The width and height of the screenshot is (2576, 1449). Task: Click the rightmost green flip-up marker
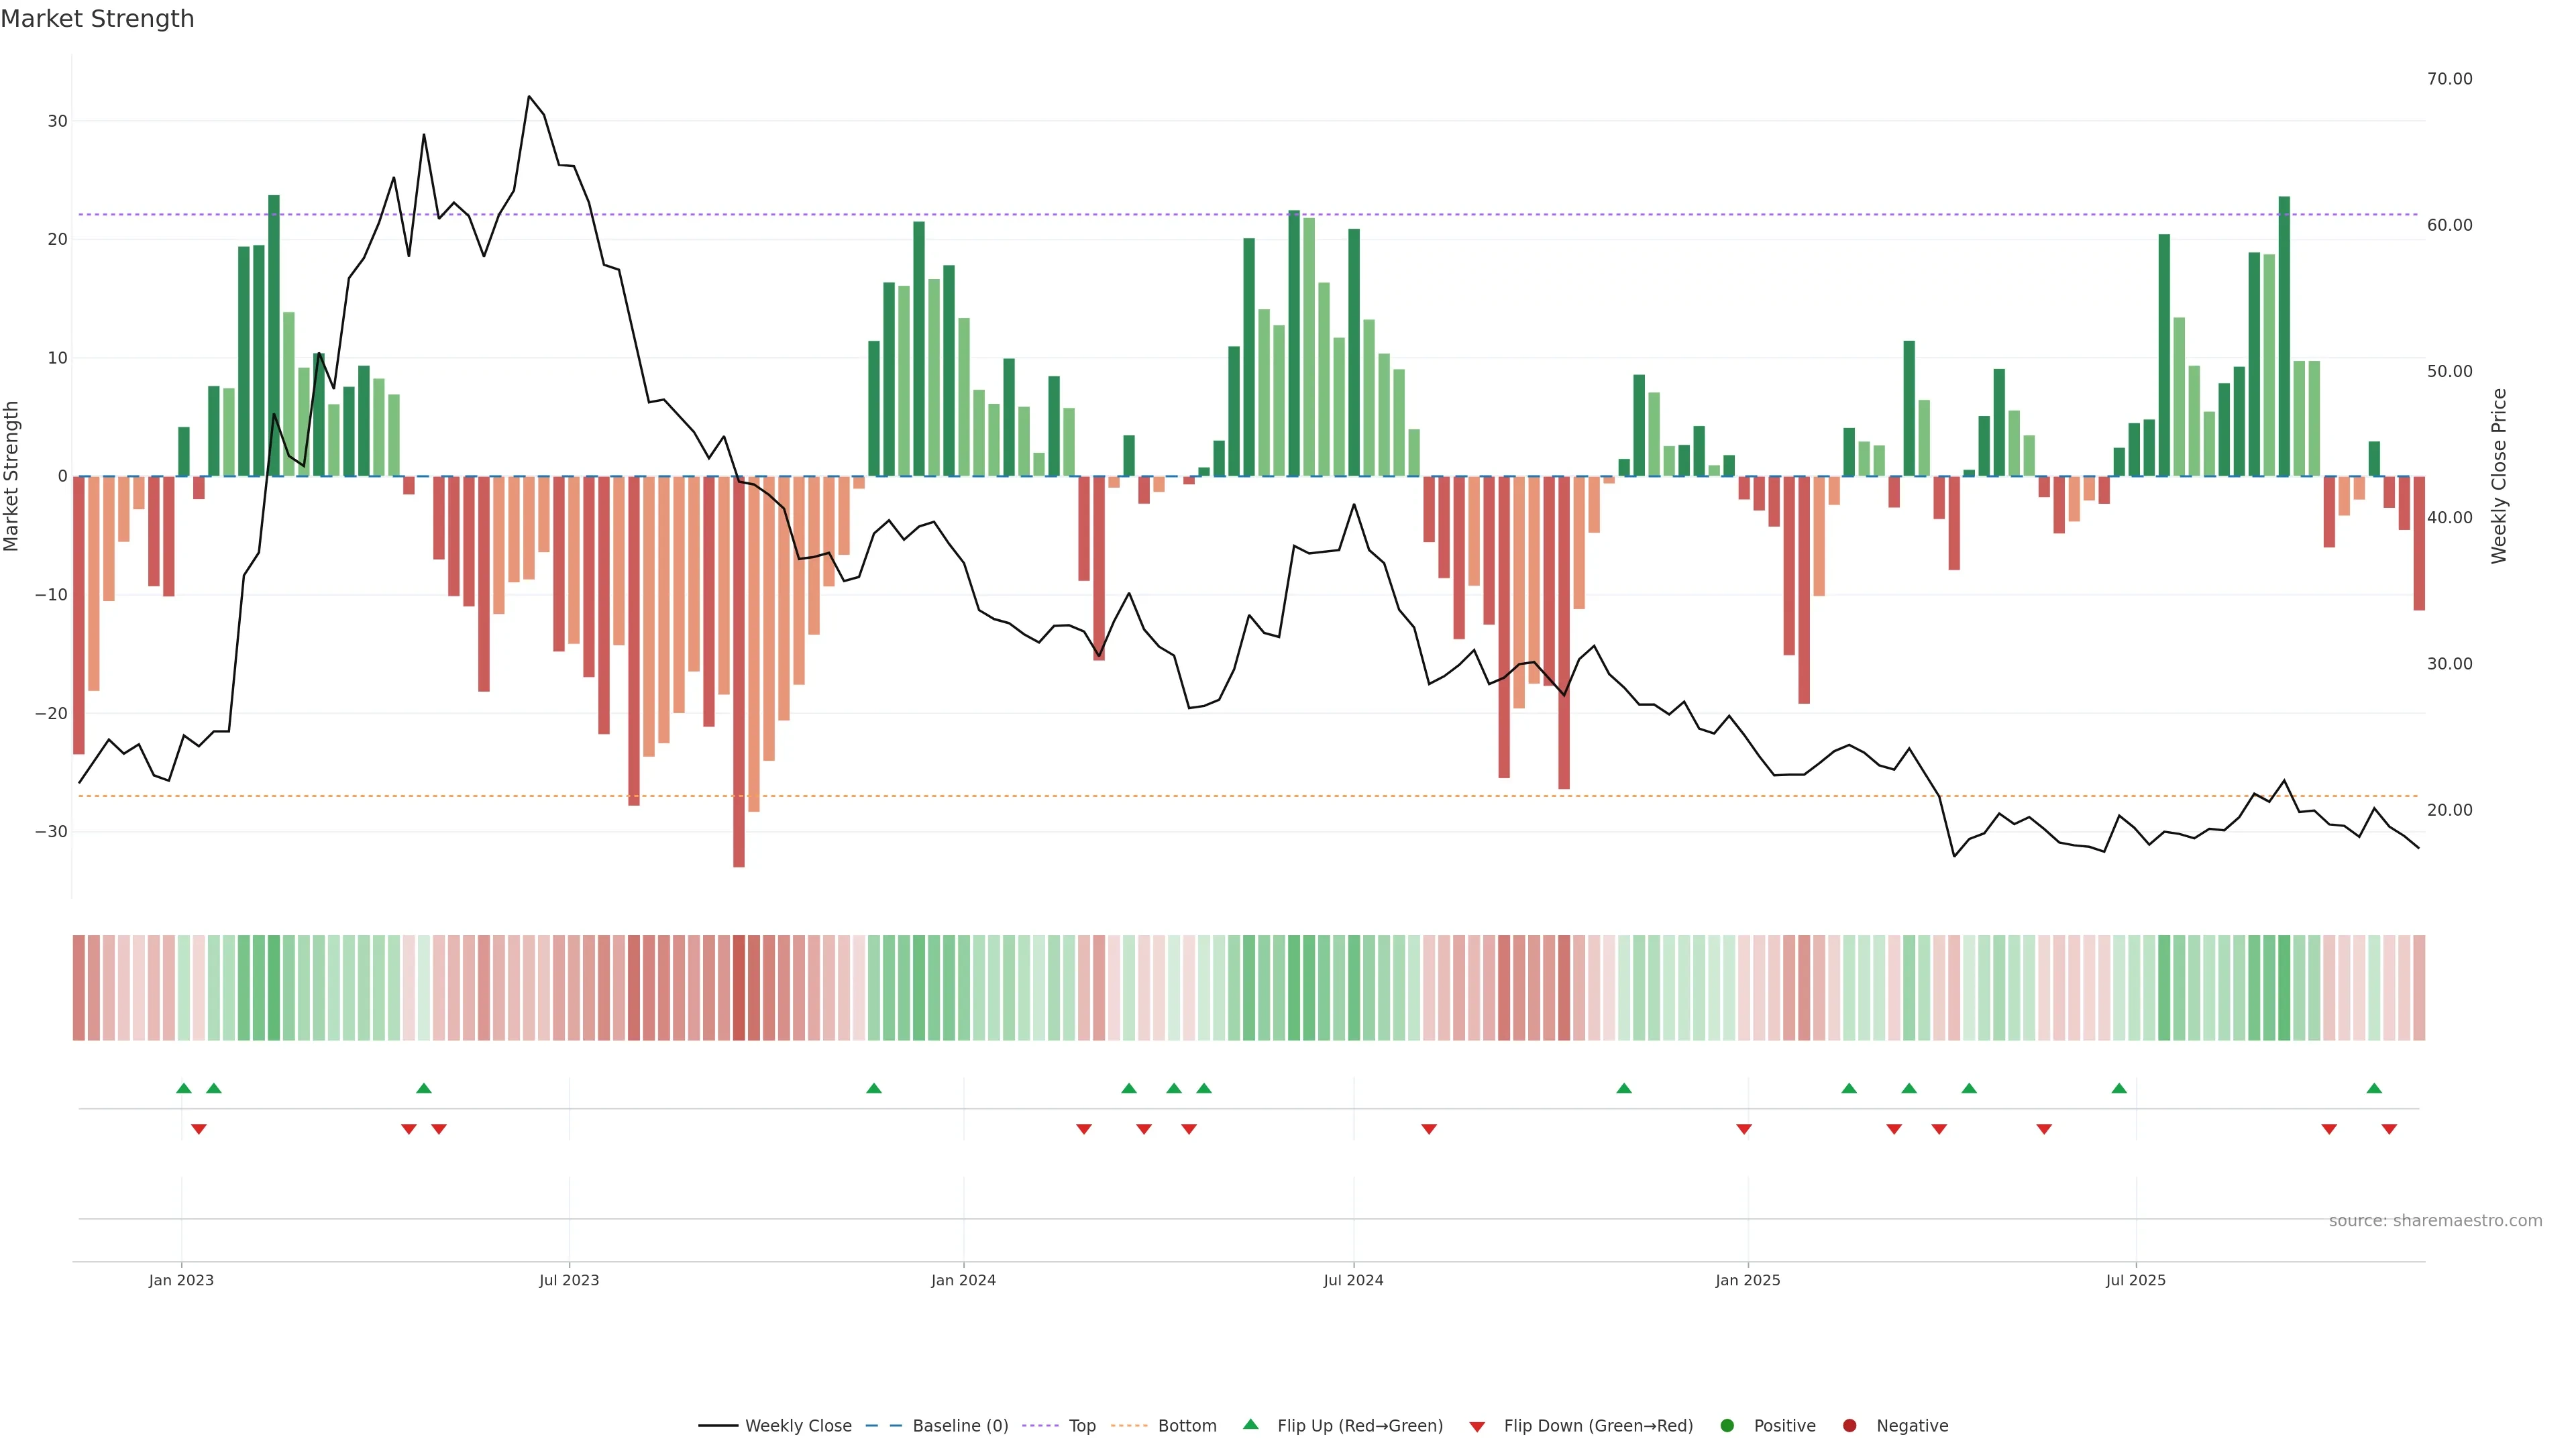(2374, 1088)
